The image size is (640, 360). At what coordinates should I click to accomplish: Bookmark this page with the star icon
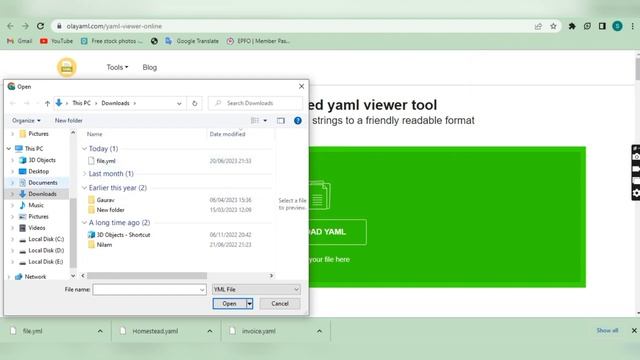pyautogui.click(x=553, y=26)
